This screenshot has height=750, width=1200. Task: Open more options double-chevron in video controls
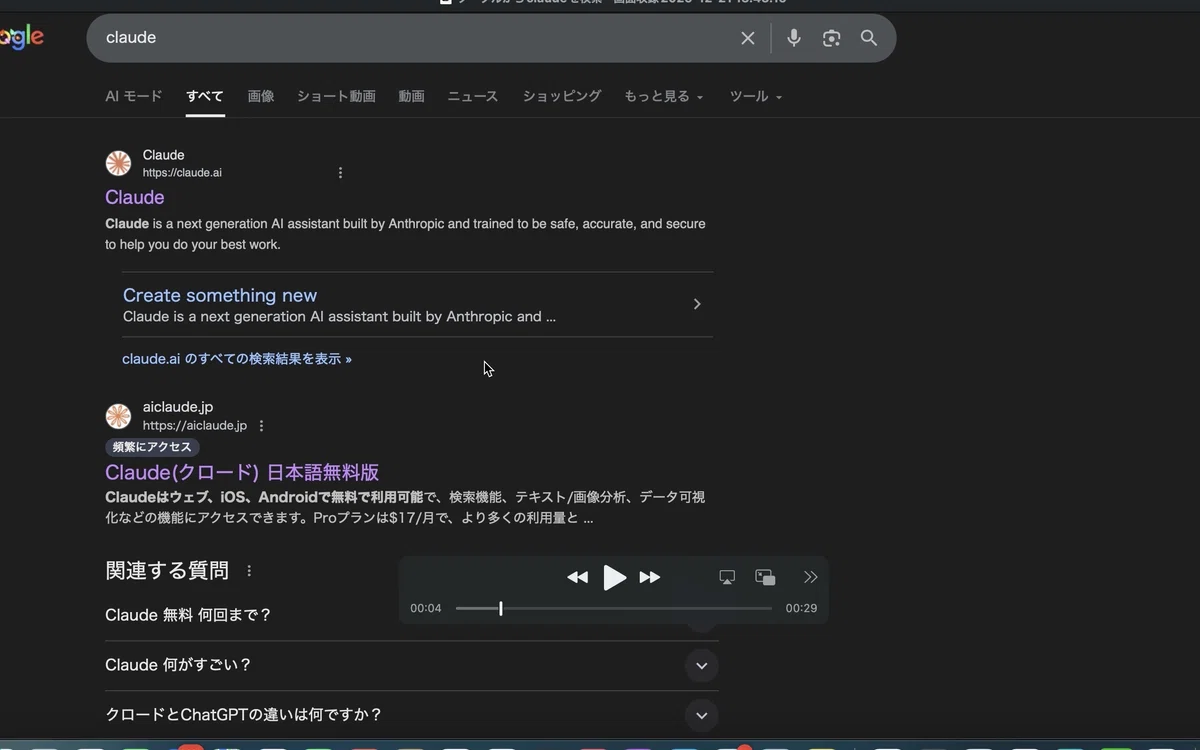[x=811, y=577]
